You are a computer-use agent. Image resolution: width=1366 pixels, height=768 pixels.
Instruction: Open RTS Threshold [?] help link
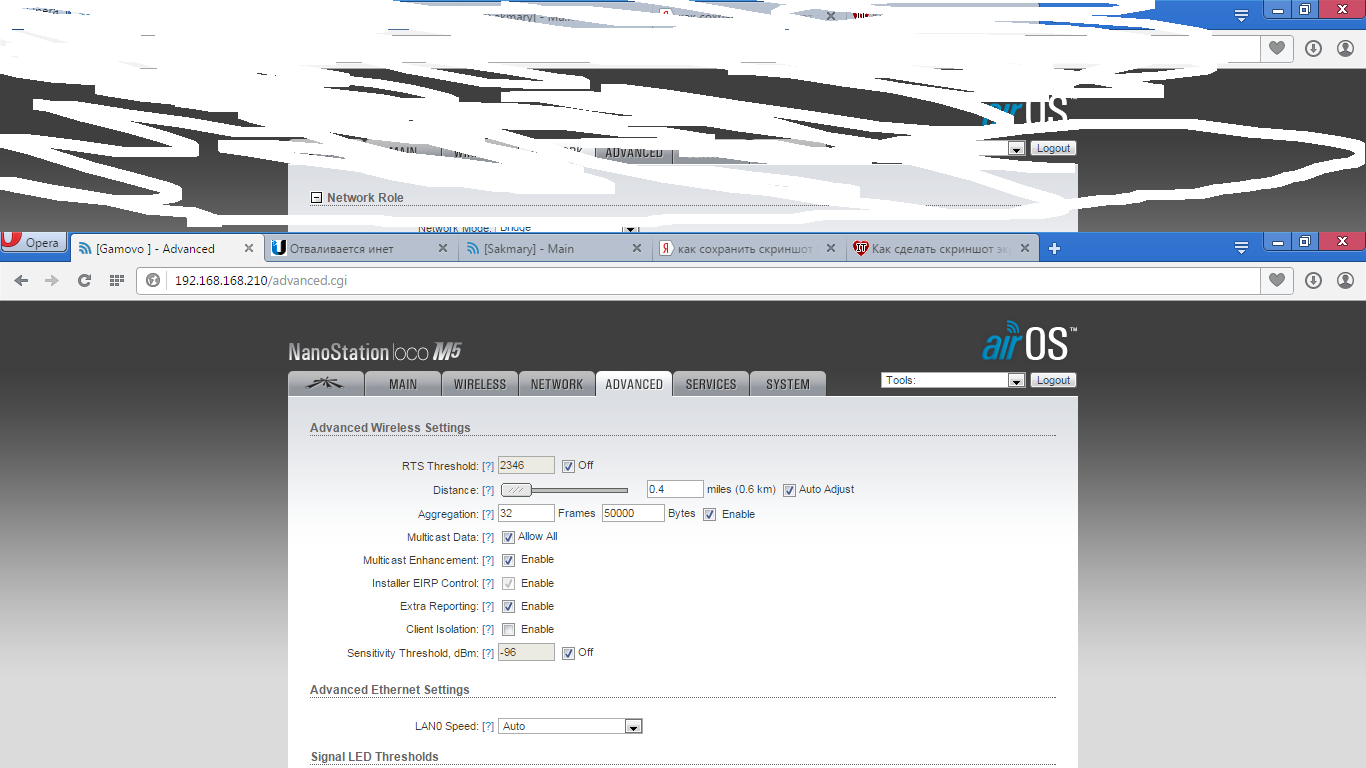pyautogui.click(x=488, y=466)
